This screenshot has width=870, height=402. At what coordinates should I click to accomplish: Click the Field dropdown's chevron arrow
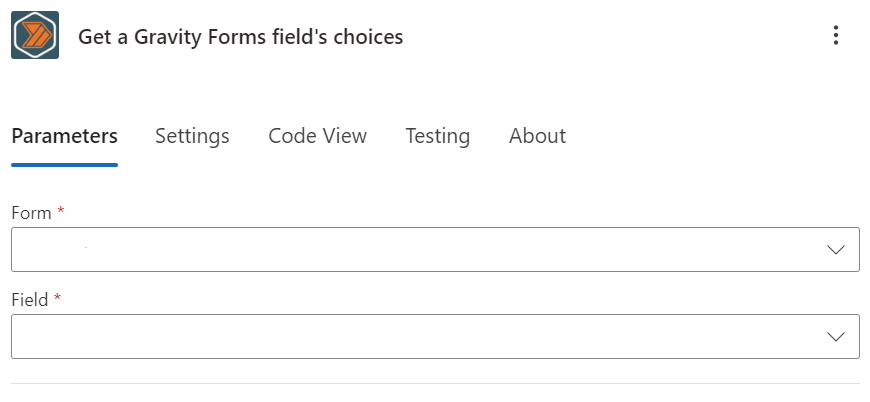pyautogui.click(x=836, y=337)
